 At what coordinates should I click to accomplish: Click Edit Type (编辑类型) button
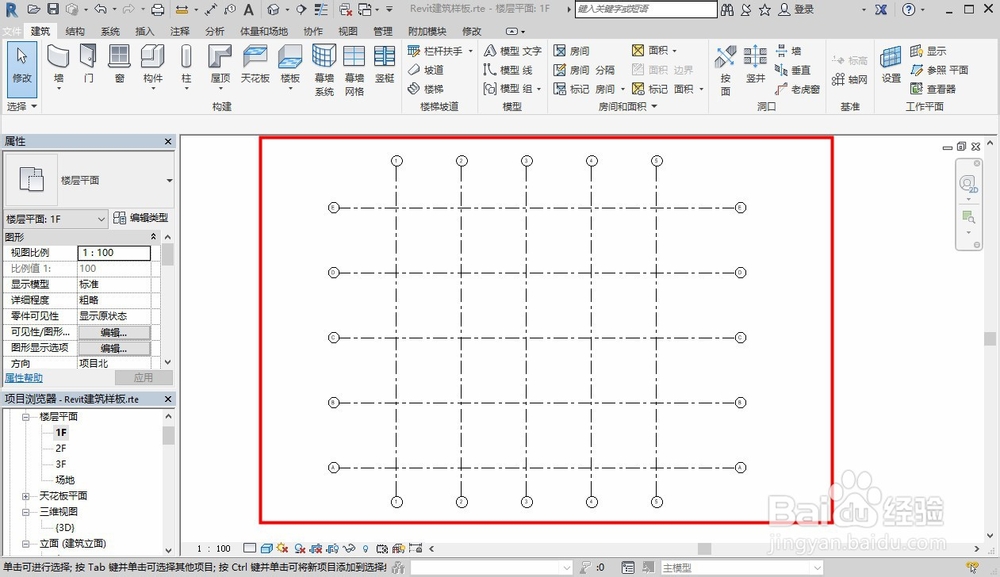pyautogui.click(x=141, y=218)
